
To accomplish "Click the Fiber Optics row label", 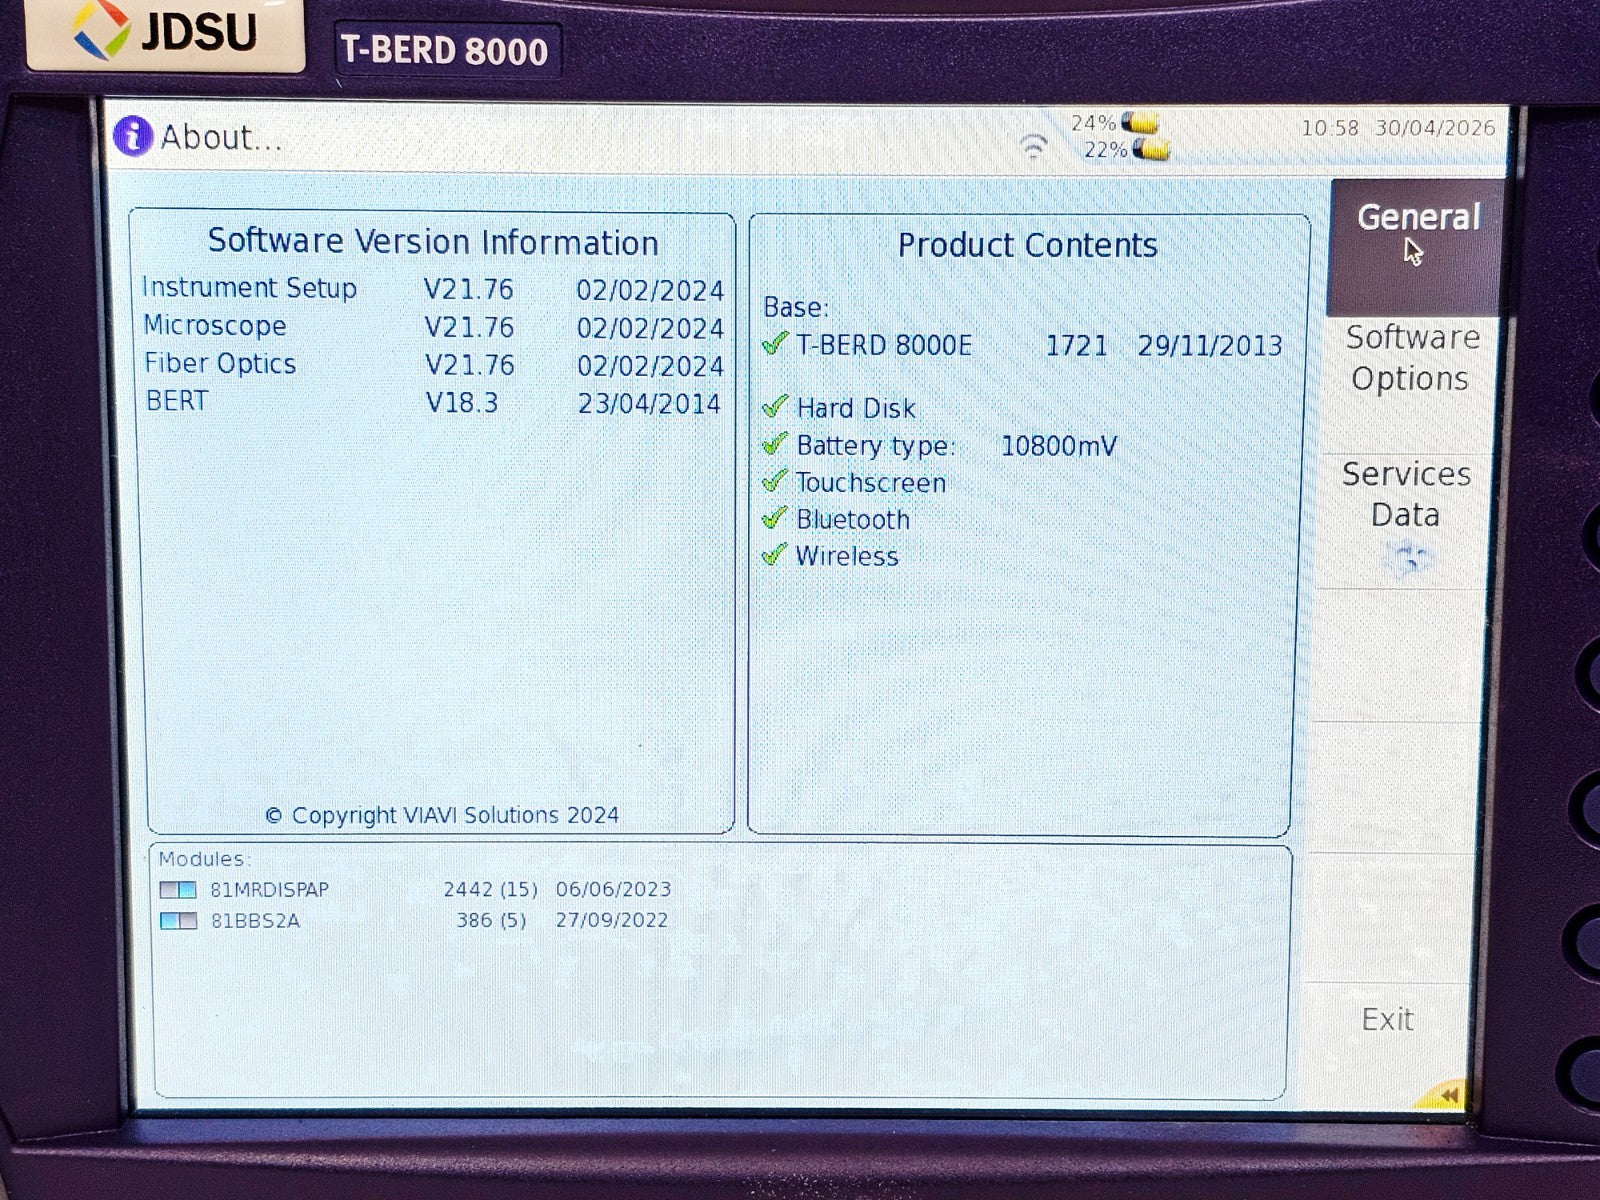I will pos(220,364).
